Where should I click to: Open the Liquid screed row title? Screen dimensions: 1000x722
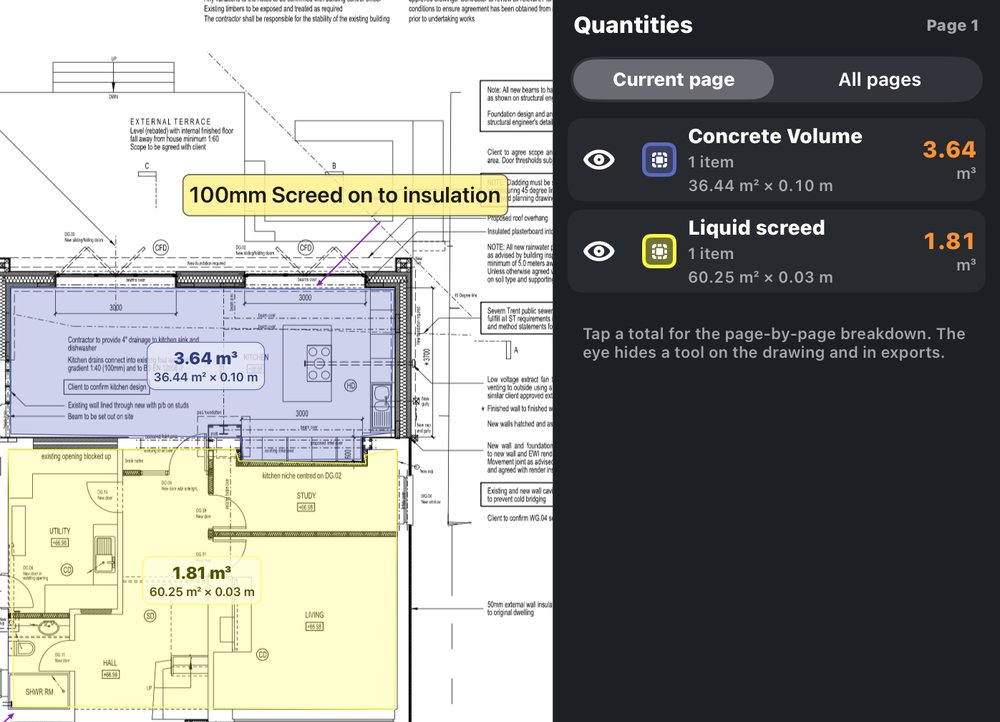[x=756, y=228]
